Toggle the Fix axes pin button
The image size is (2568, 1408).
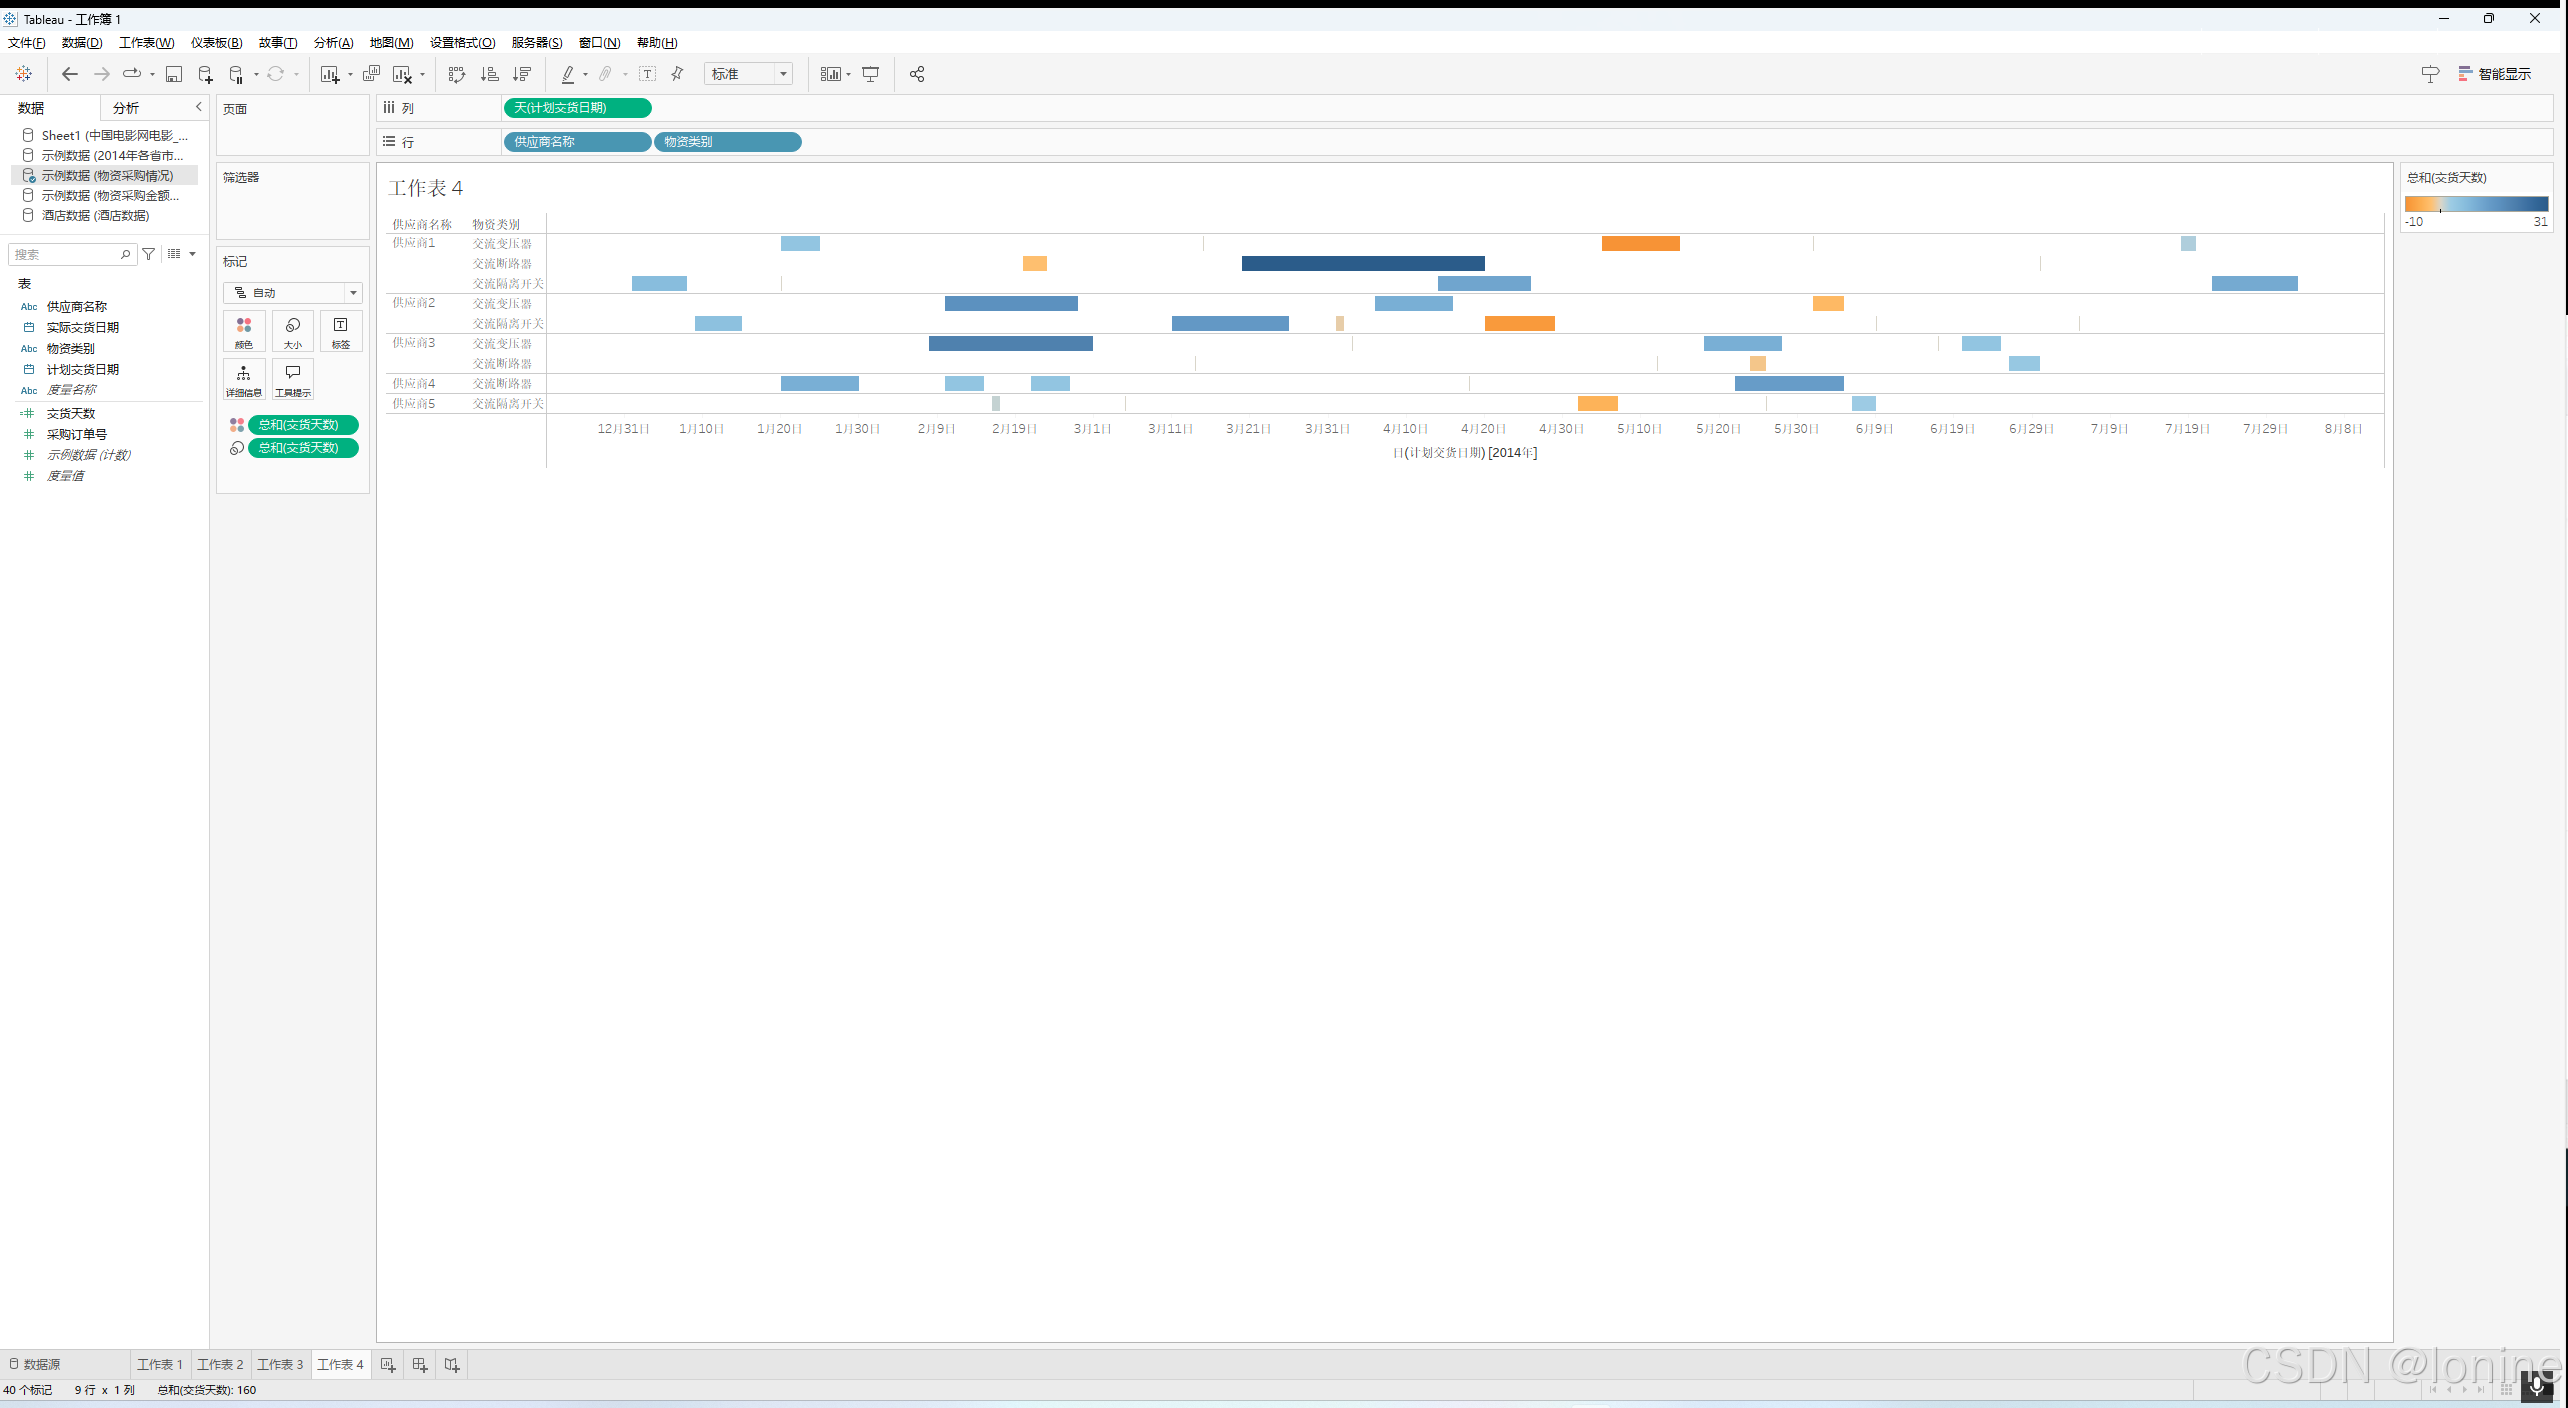677,74
